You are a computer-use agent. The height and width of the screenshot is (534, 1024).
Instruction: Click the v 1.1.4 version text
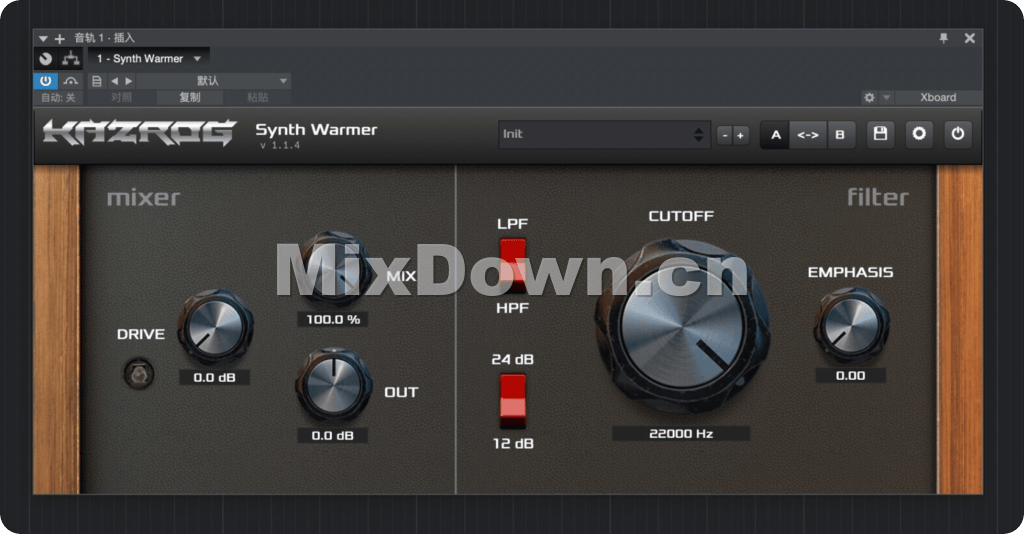coord(280,146)
